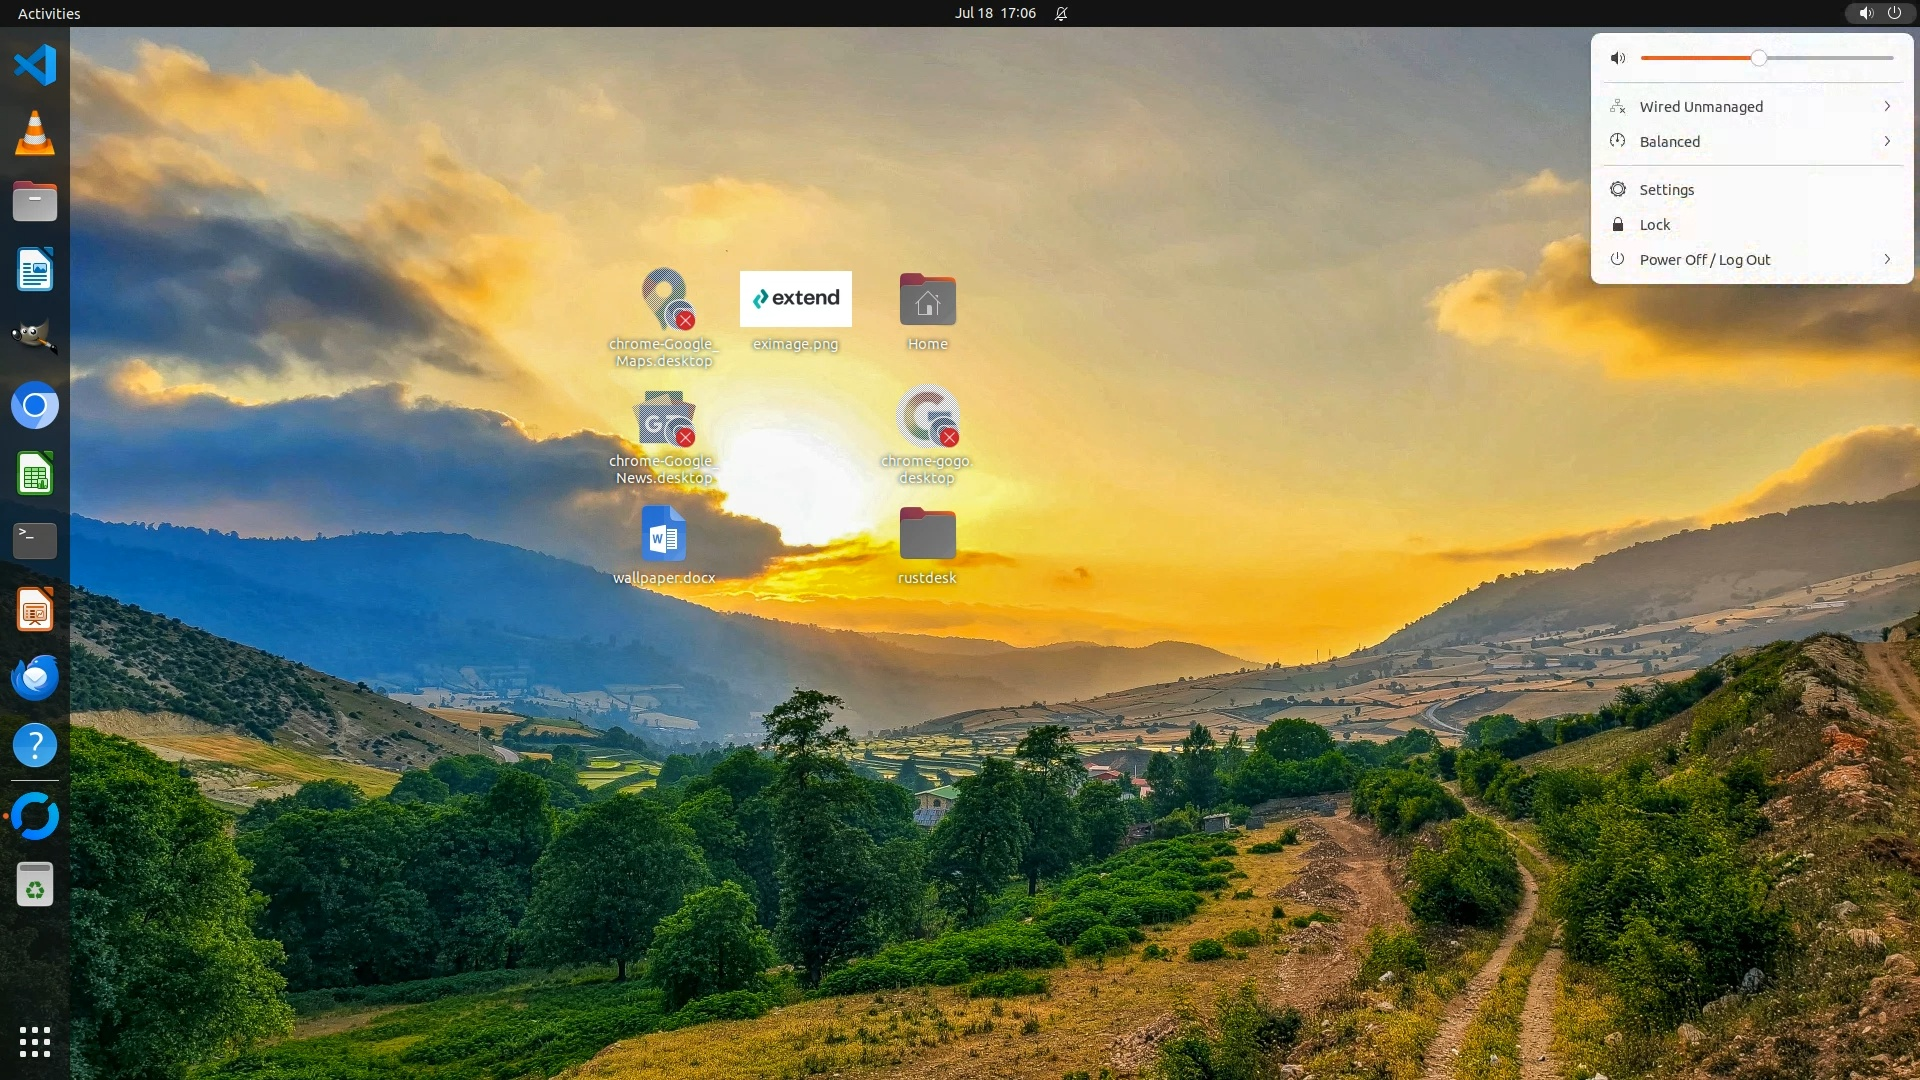Open the Trash in dock

[x=35, y=885]
